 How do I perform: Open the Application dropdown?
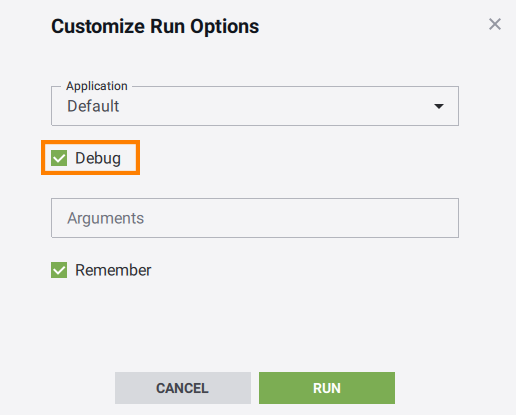255,106
